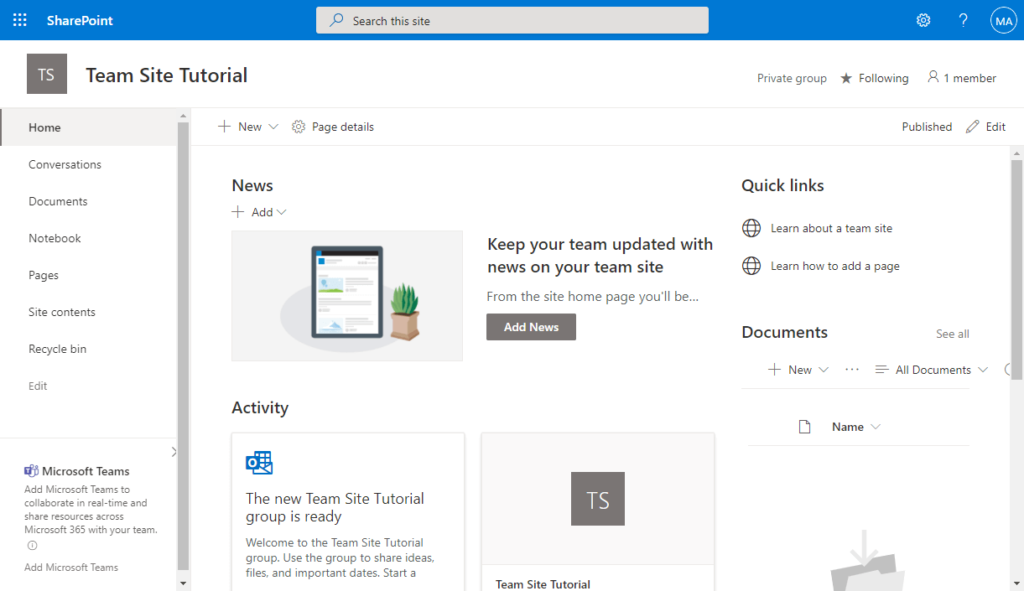
Task: Click the Microsoft Teams logo icon
Action: 31,471
